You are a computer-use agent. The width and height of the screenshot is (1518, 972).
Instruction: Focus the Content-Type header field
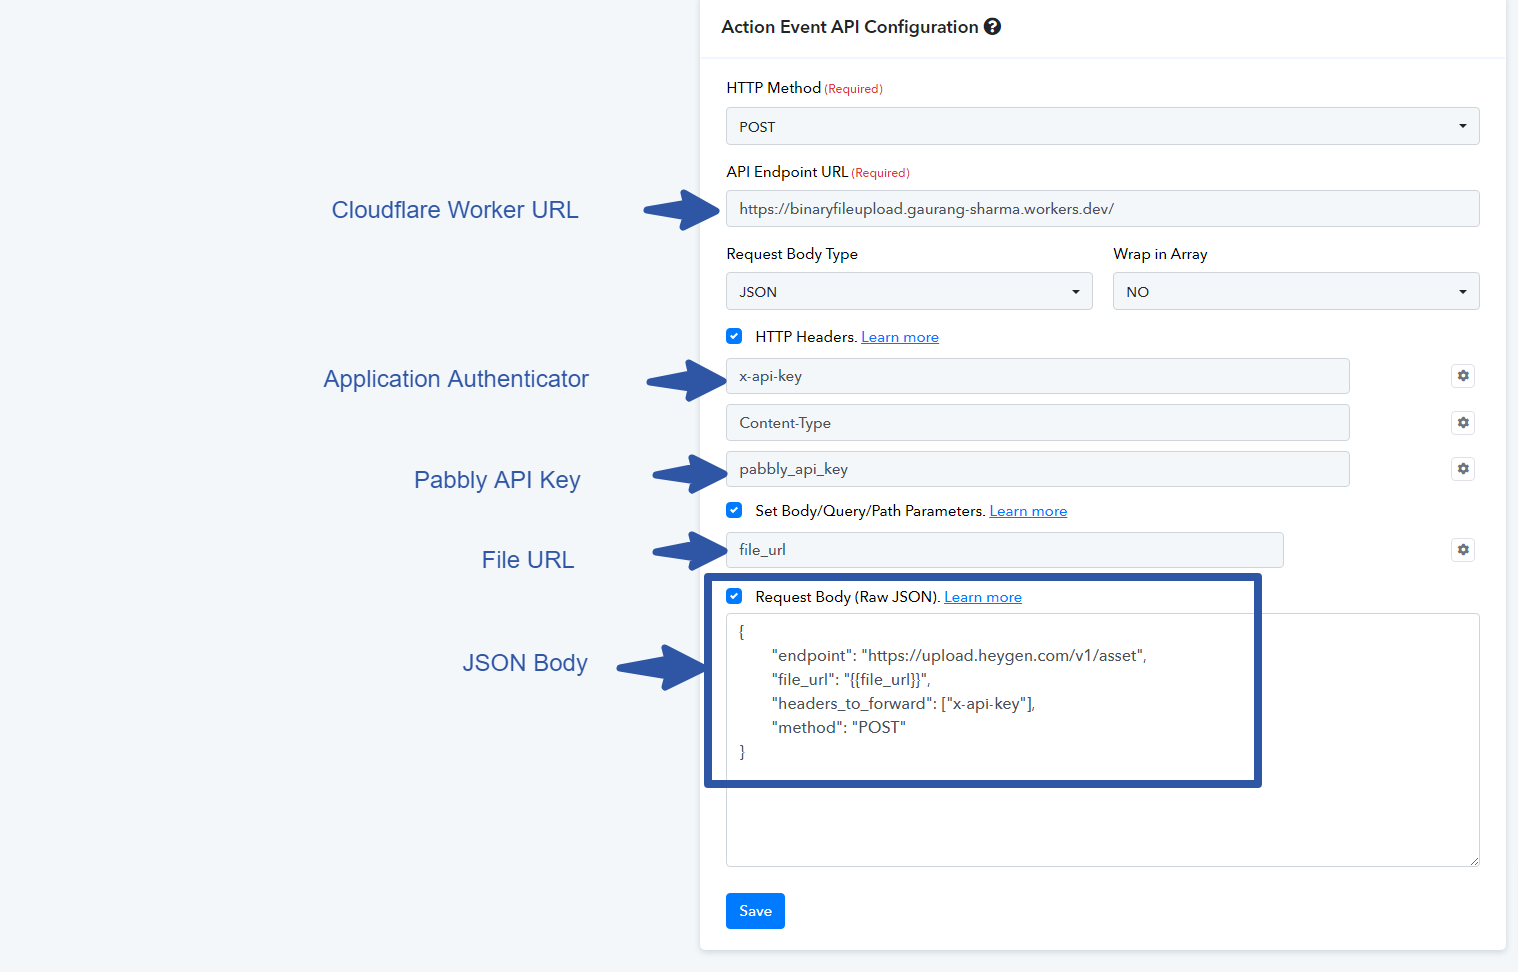1037,423
